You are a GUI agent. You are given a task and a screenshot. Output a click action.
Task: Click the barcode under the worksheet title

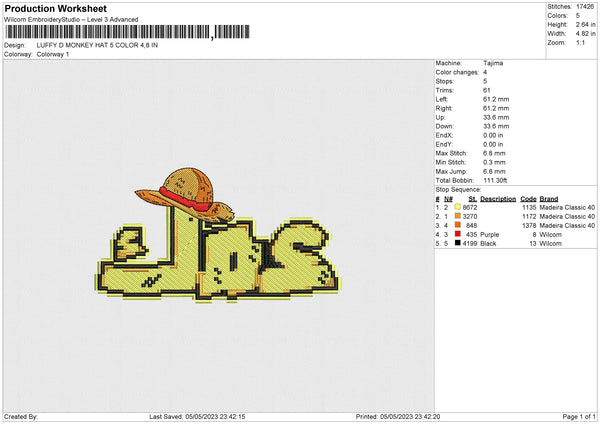tap(127, 32)
